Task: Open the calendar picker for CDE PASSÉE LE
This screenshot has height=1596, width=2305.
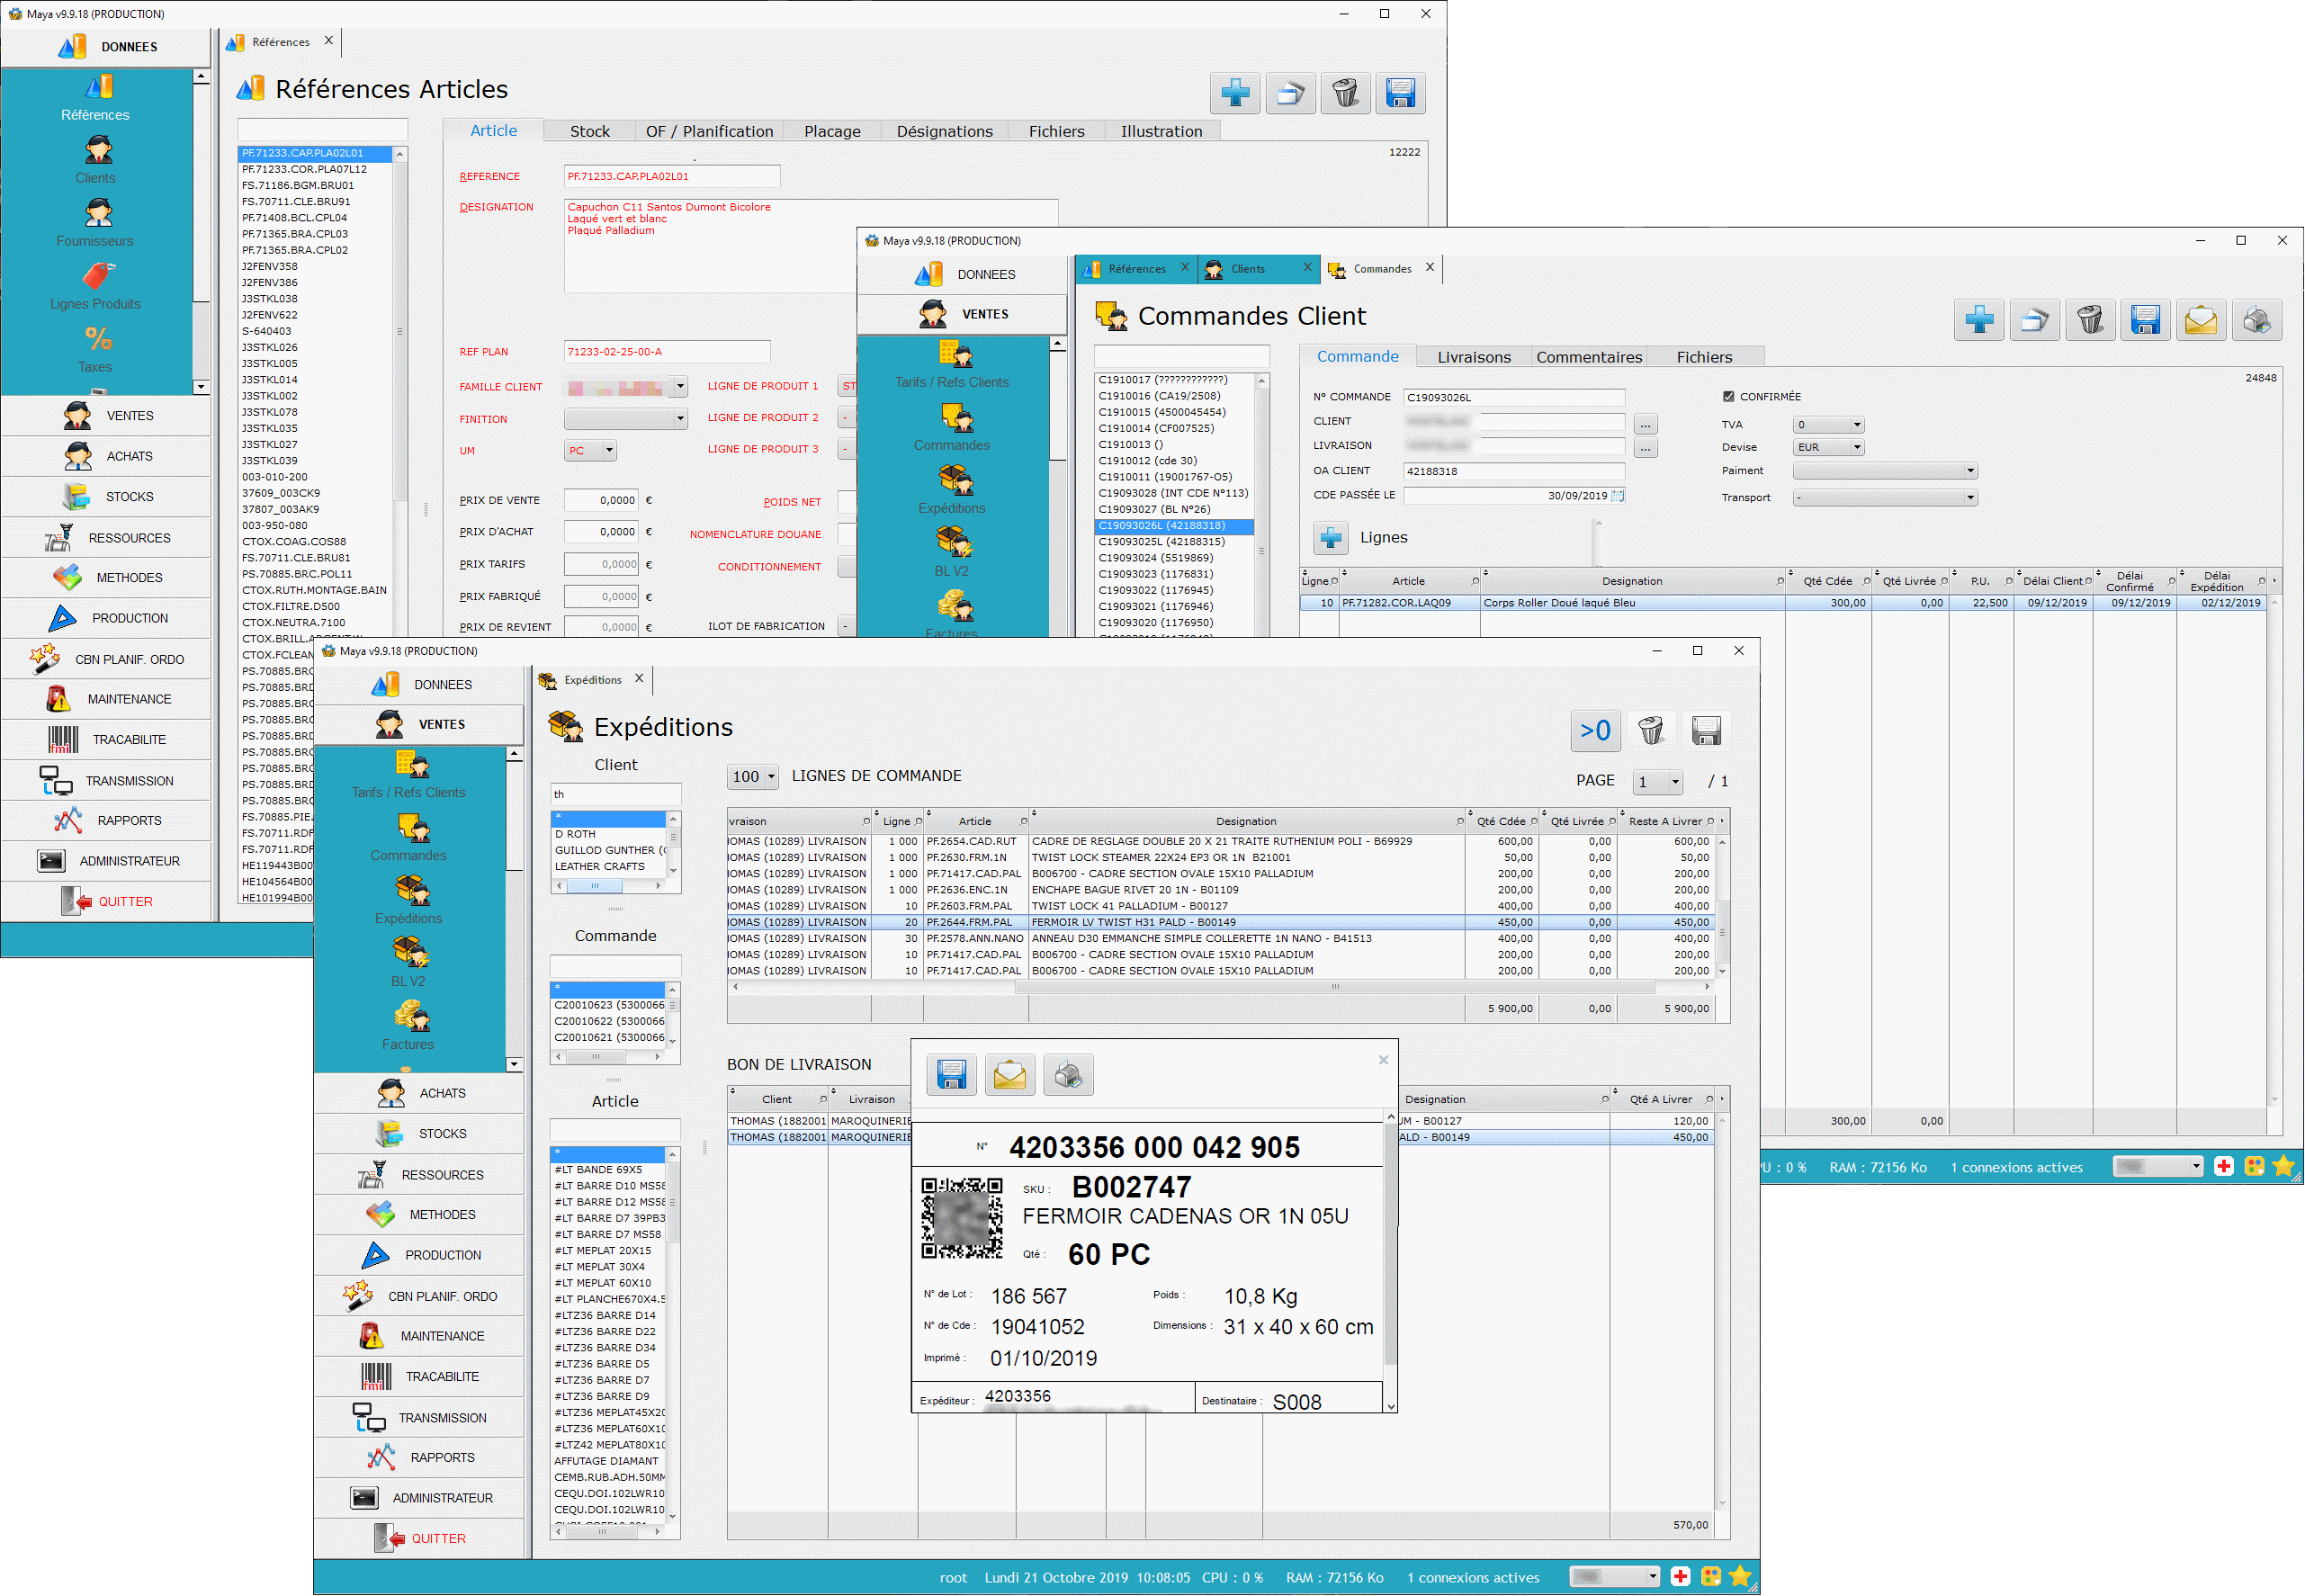Action: coord(1618,496)
